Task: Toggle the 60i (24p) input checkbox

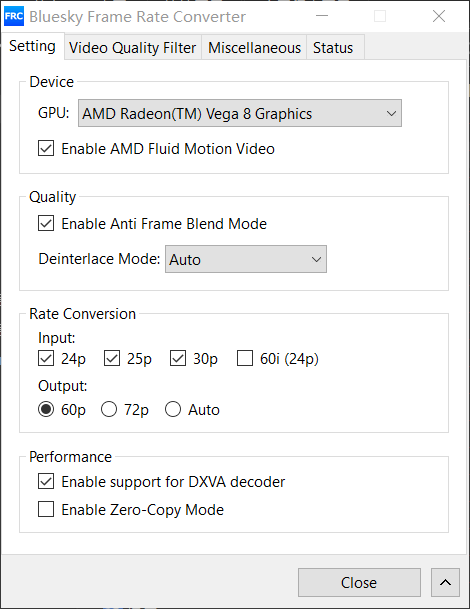Action: point(245,358)
